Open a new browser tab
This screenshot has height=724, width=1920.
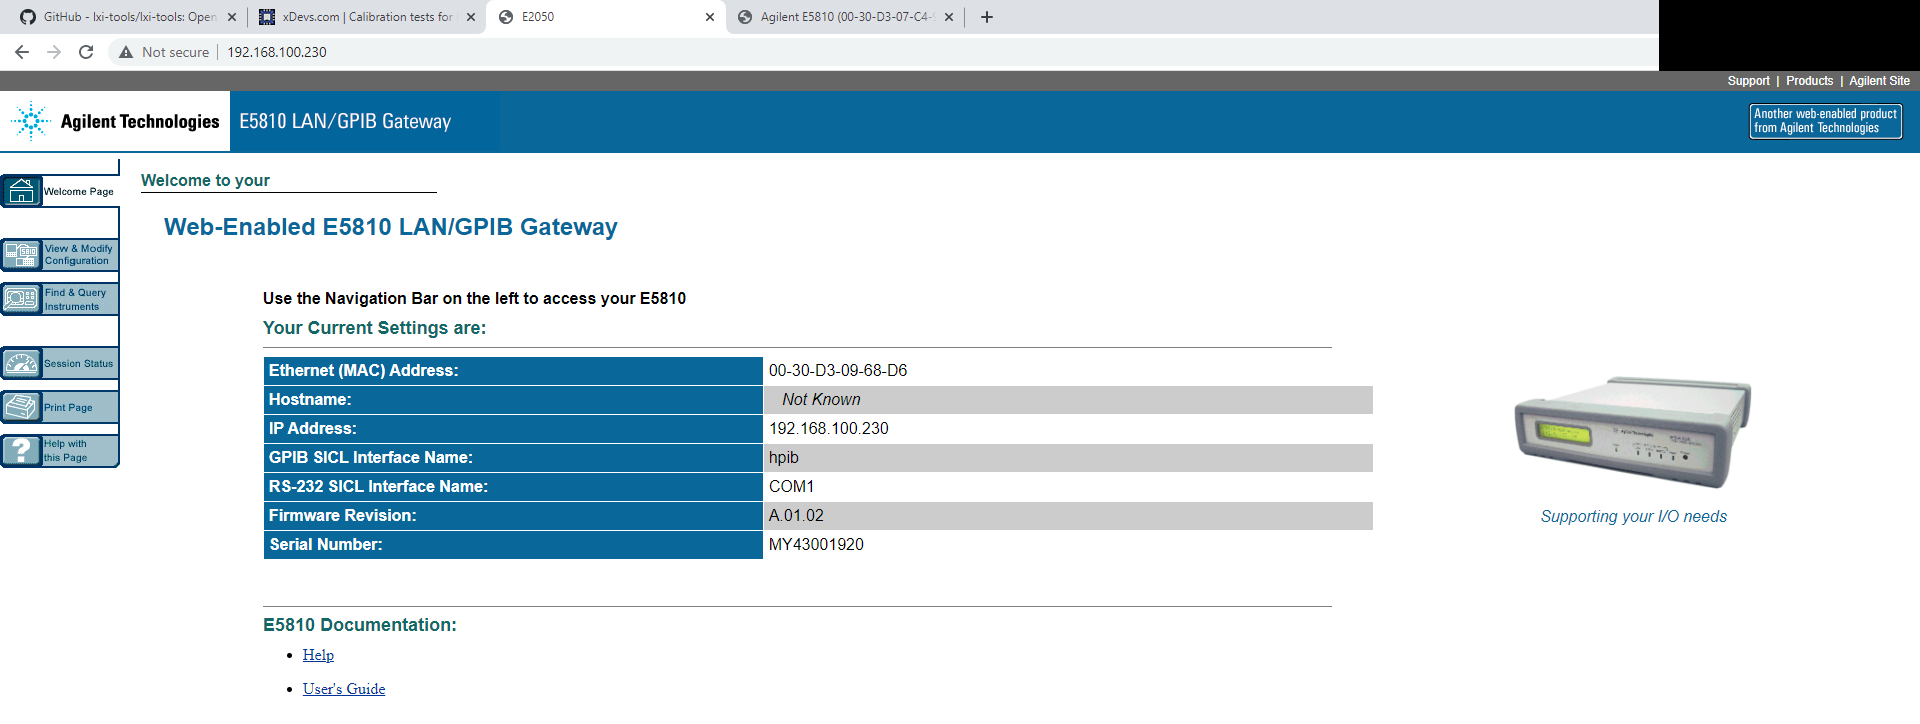[x=987, y=17]
